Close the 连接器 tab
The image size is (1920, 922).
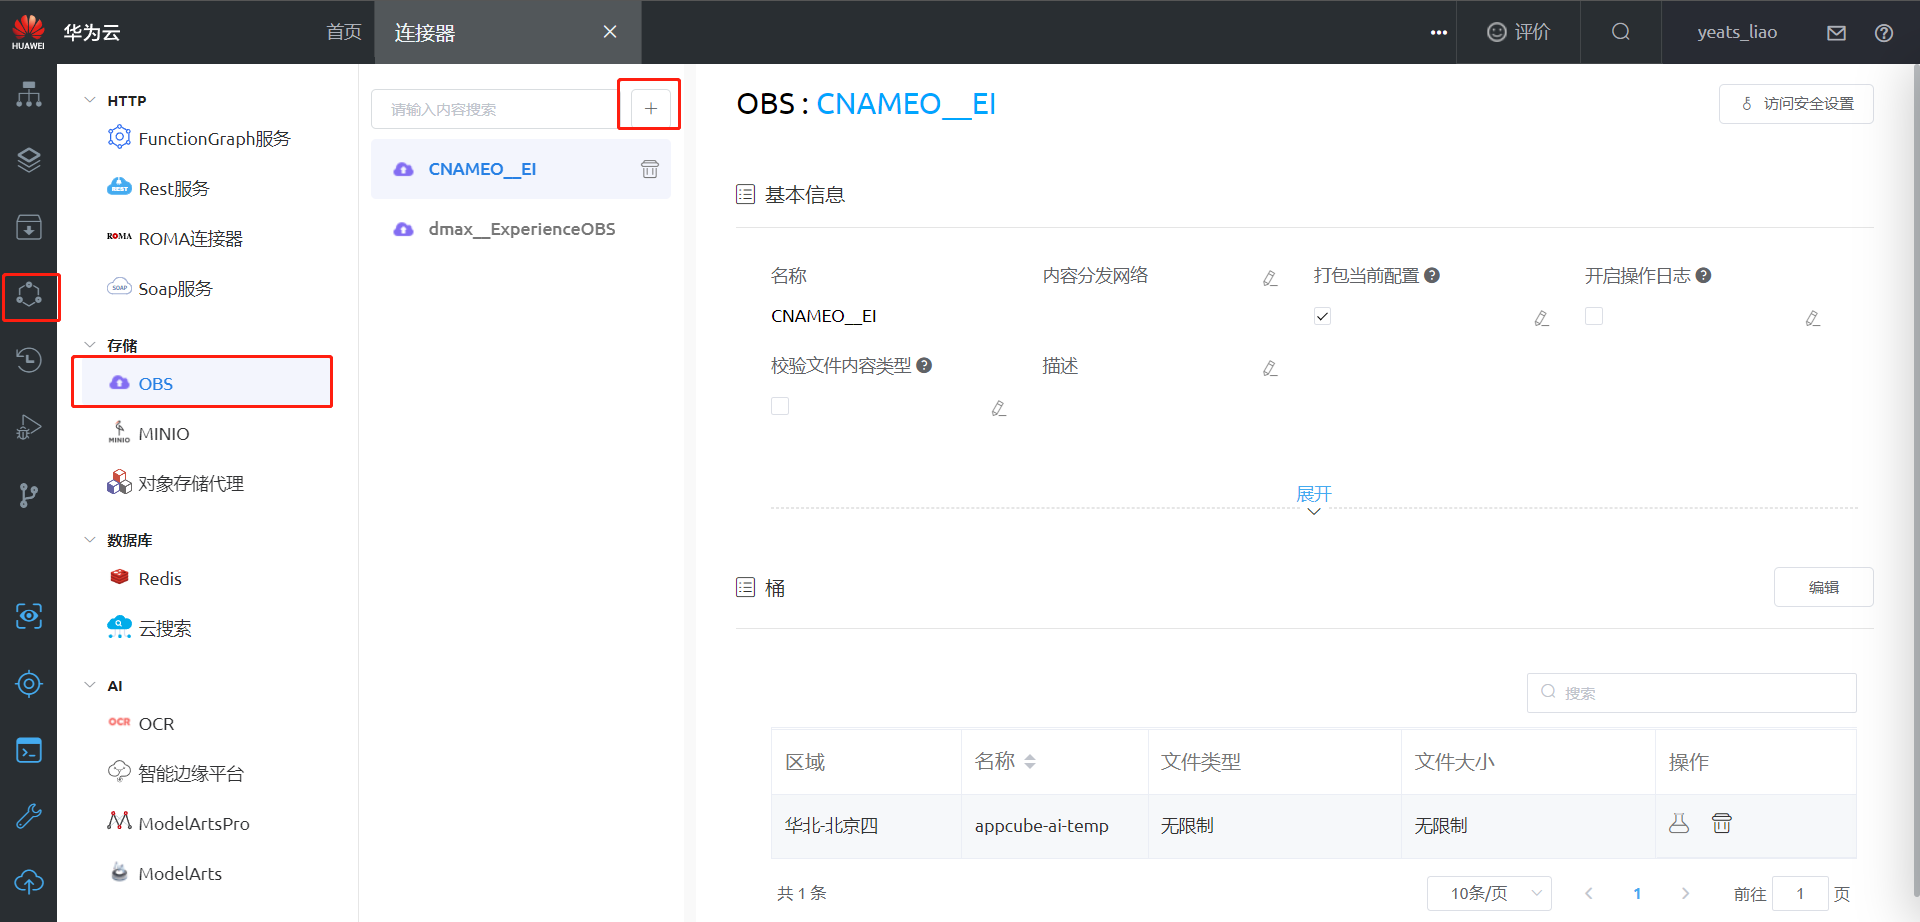click(x=610, y=32)
